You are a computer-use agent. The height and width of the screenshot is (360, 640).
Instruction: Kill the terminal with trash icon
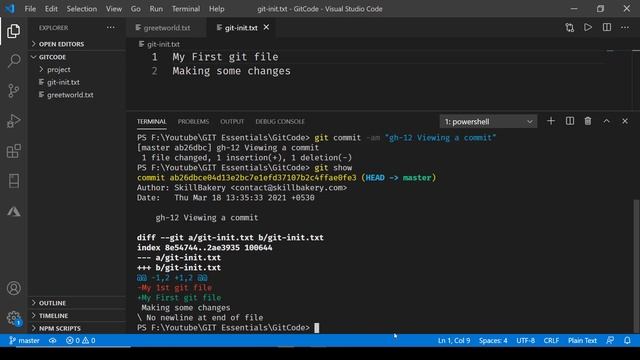588,121
